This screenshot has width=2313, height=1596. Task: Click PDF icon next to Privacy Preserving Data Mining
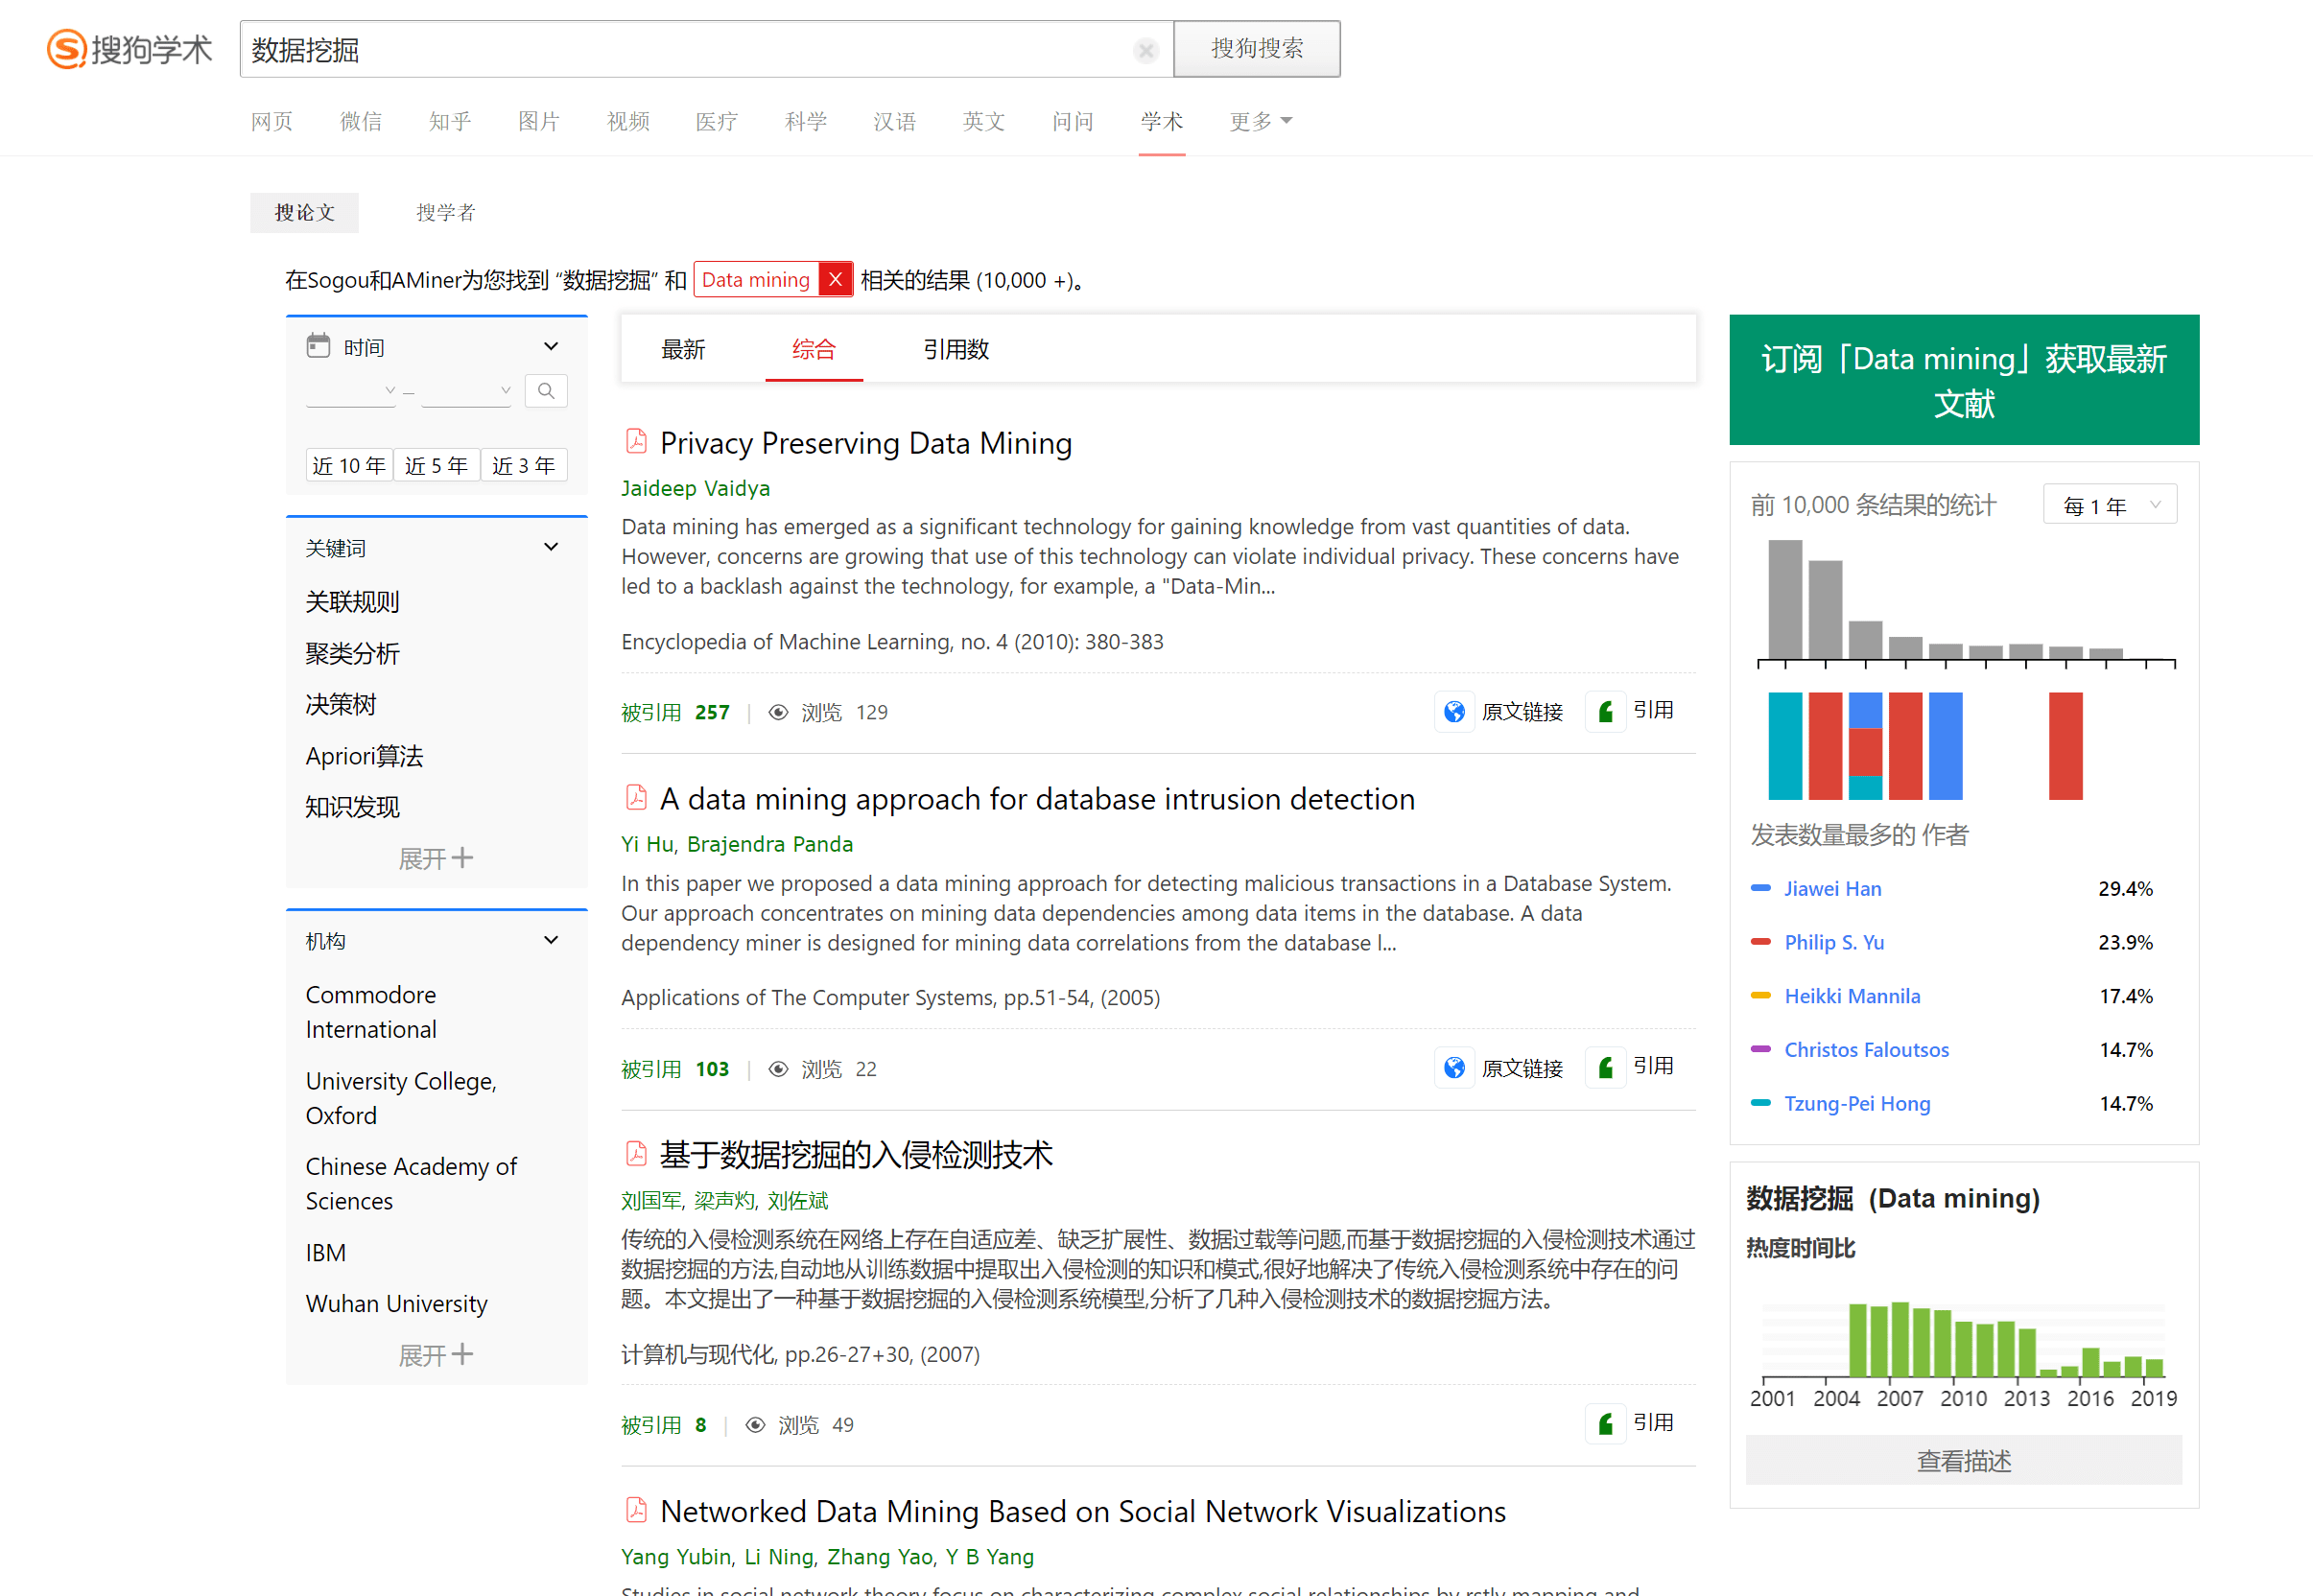(x=636, y=441)
